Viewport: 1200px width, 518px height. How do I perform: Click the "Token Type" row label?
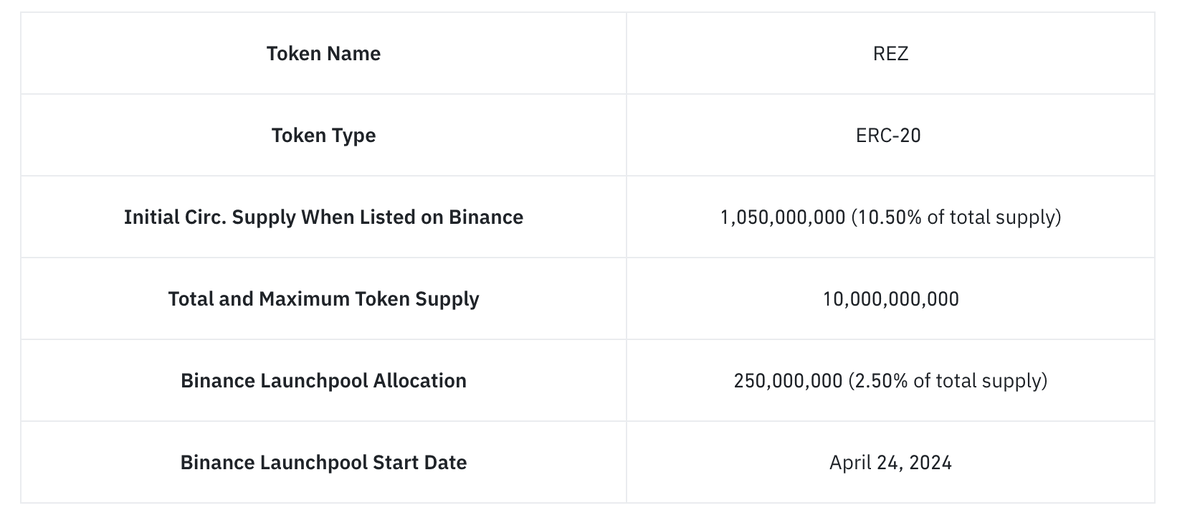323,135
